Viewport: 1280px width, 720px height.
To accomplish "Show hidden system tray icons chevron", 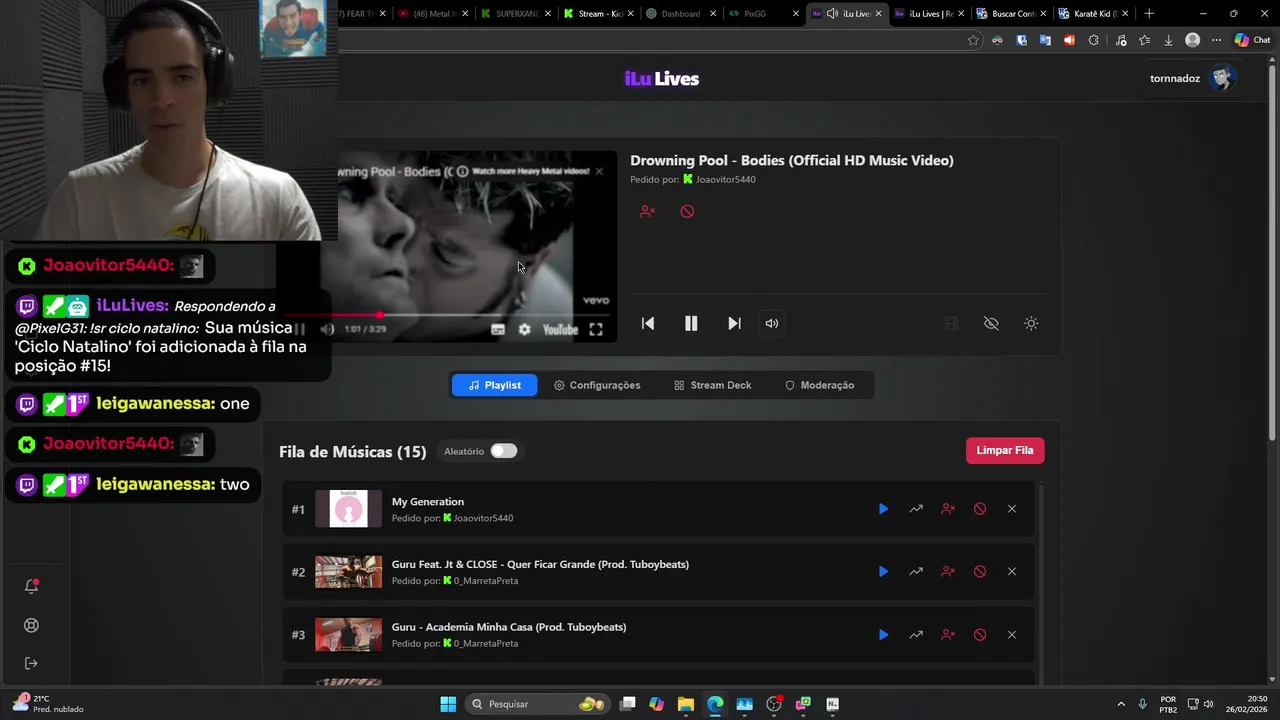I will pos(1121,704).
